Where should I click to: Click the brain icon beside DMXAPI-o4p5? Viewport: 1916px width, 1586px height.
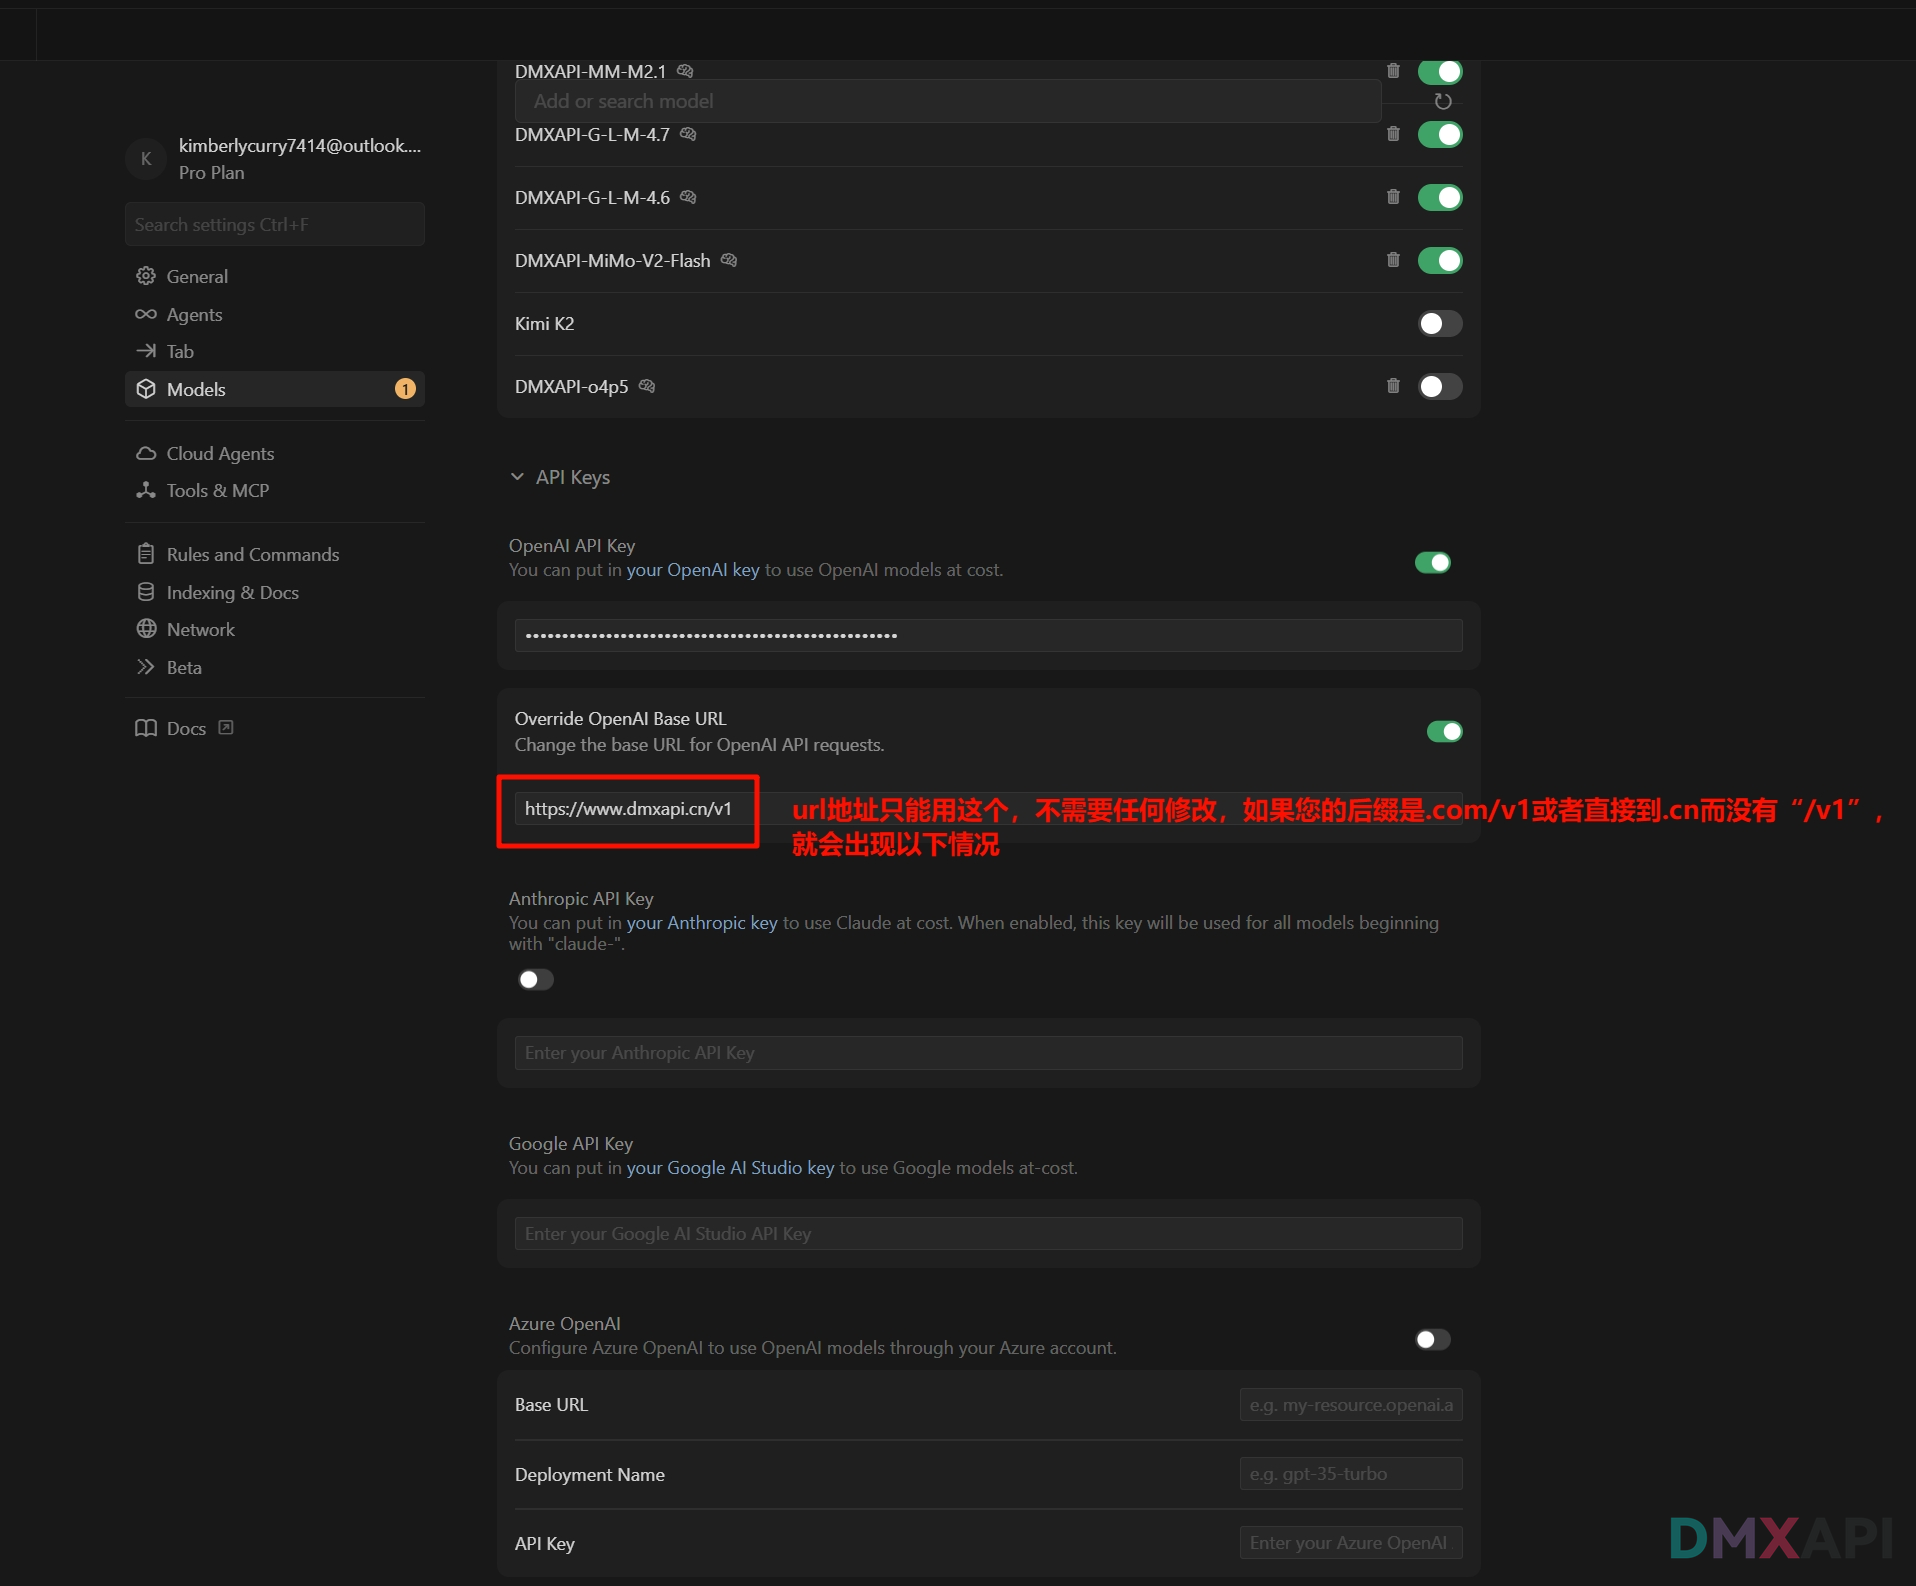(647, 386)
